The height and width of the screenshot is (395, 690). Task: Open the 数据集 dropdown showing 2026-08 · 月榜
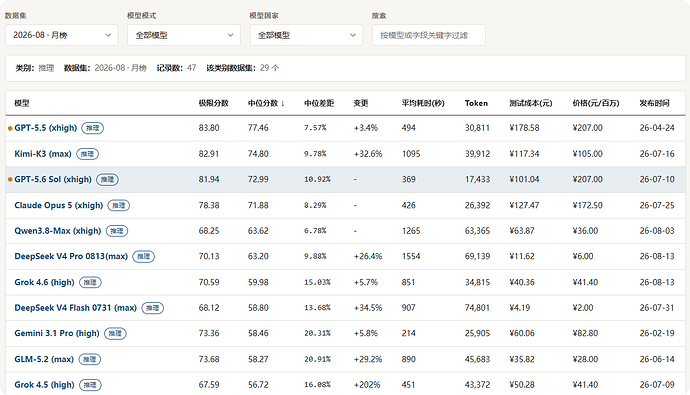62,35
